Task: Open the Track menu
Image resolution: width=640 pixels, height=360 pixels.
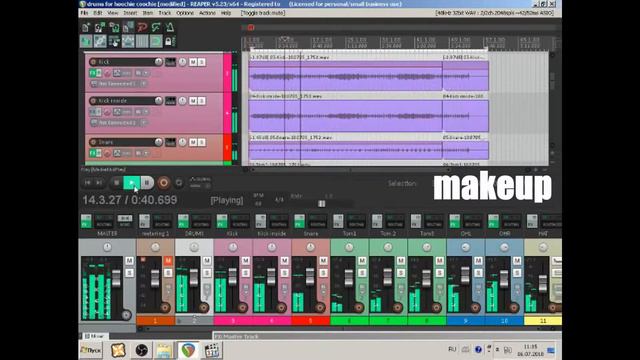Action: 164,13
